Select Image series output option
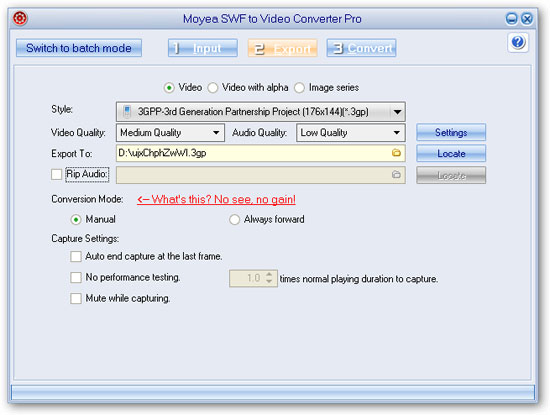The image size is (550, 415). 299,88
